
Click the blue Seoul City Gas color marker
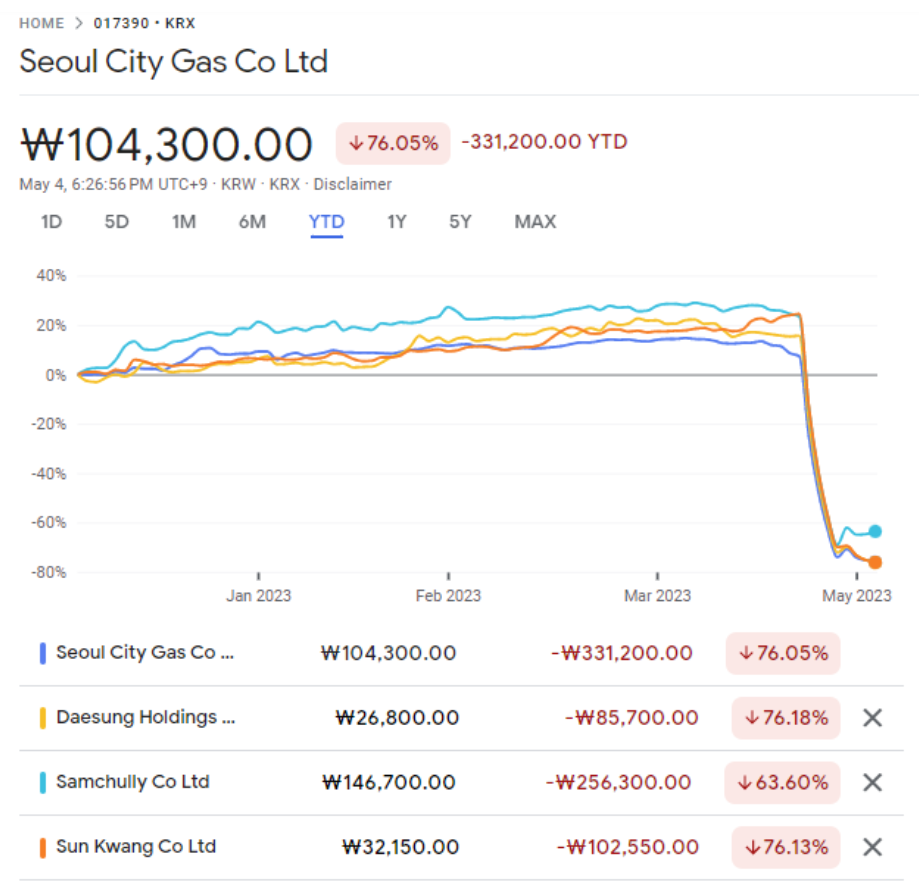(x=43, y=653)
